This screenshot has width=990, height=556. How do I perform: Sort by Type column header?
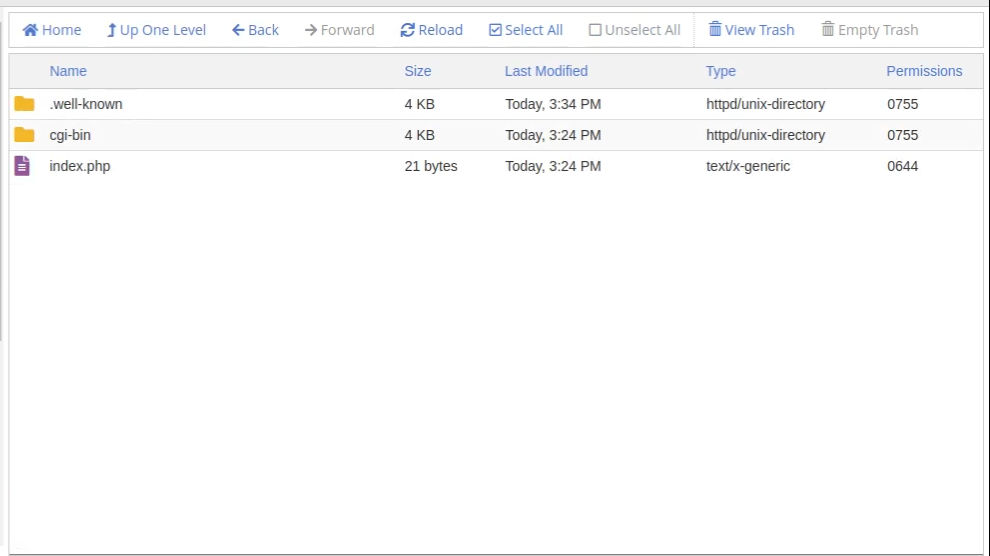coord(720,71)
